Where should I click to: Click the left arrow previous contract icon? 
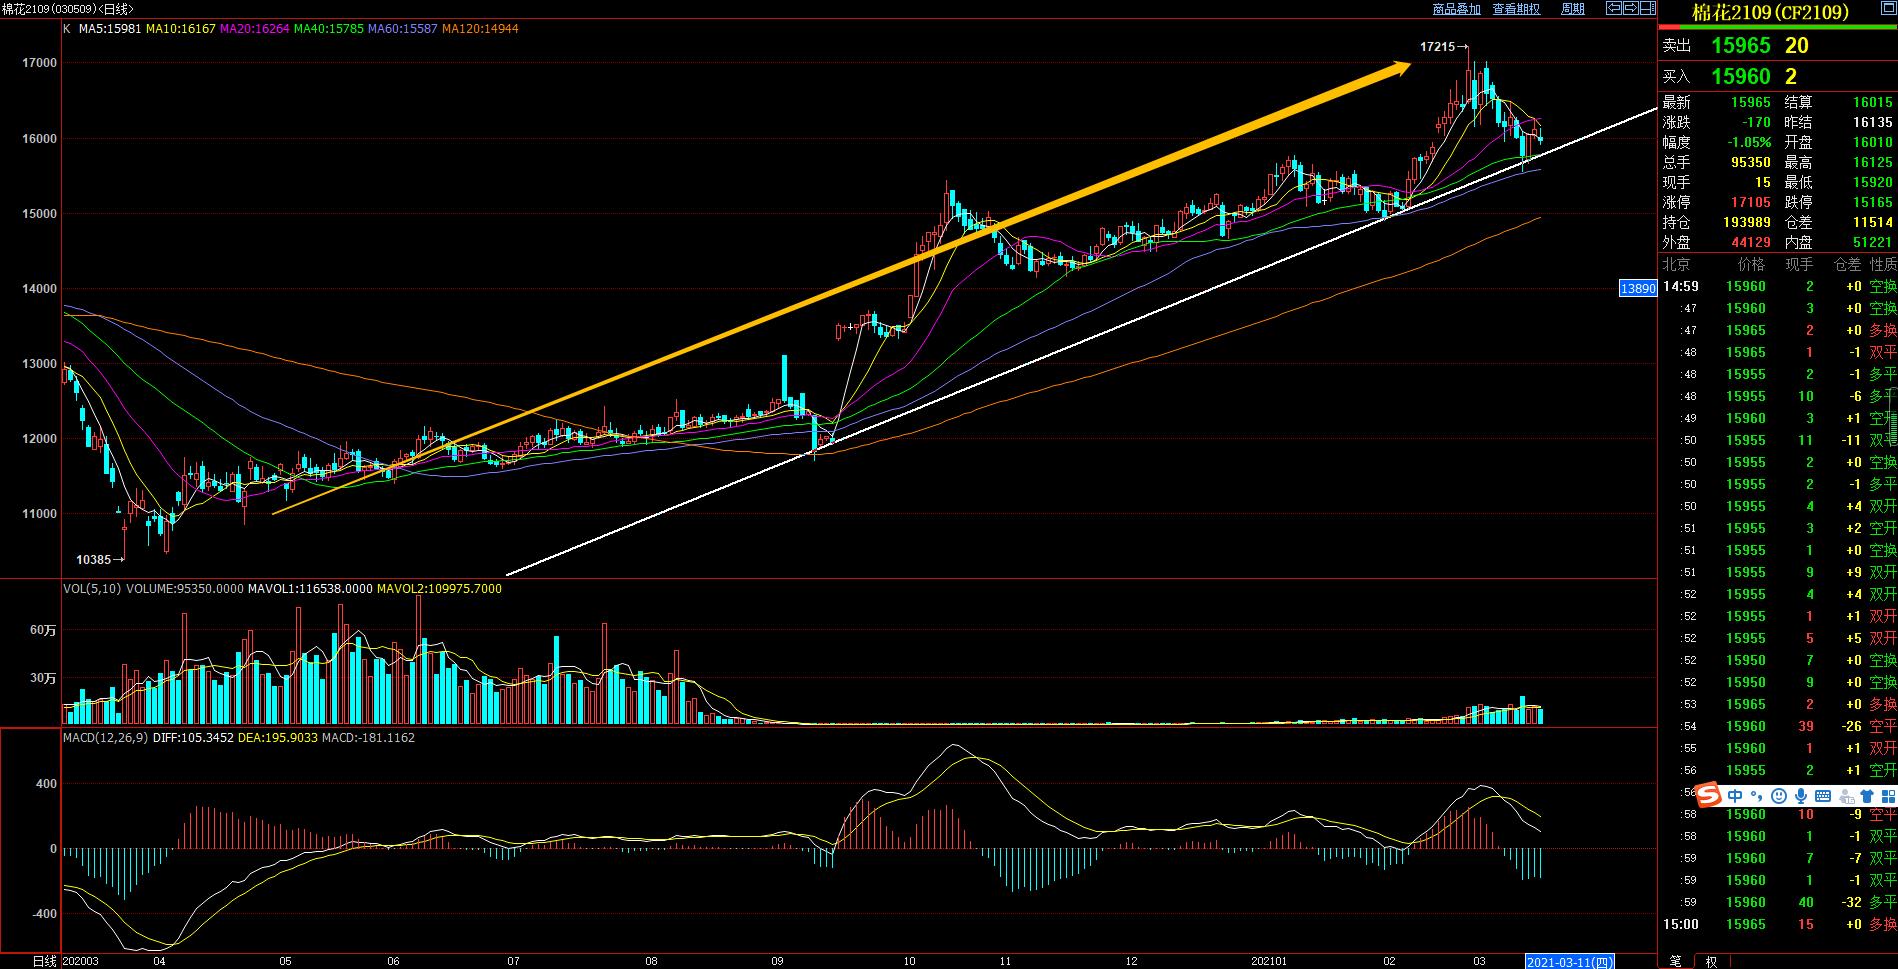point(1614,8)
